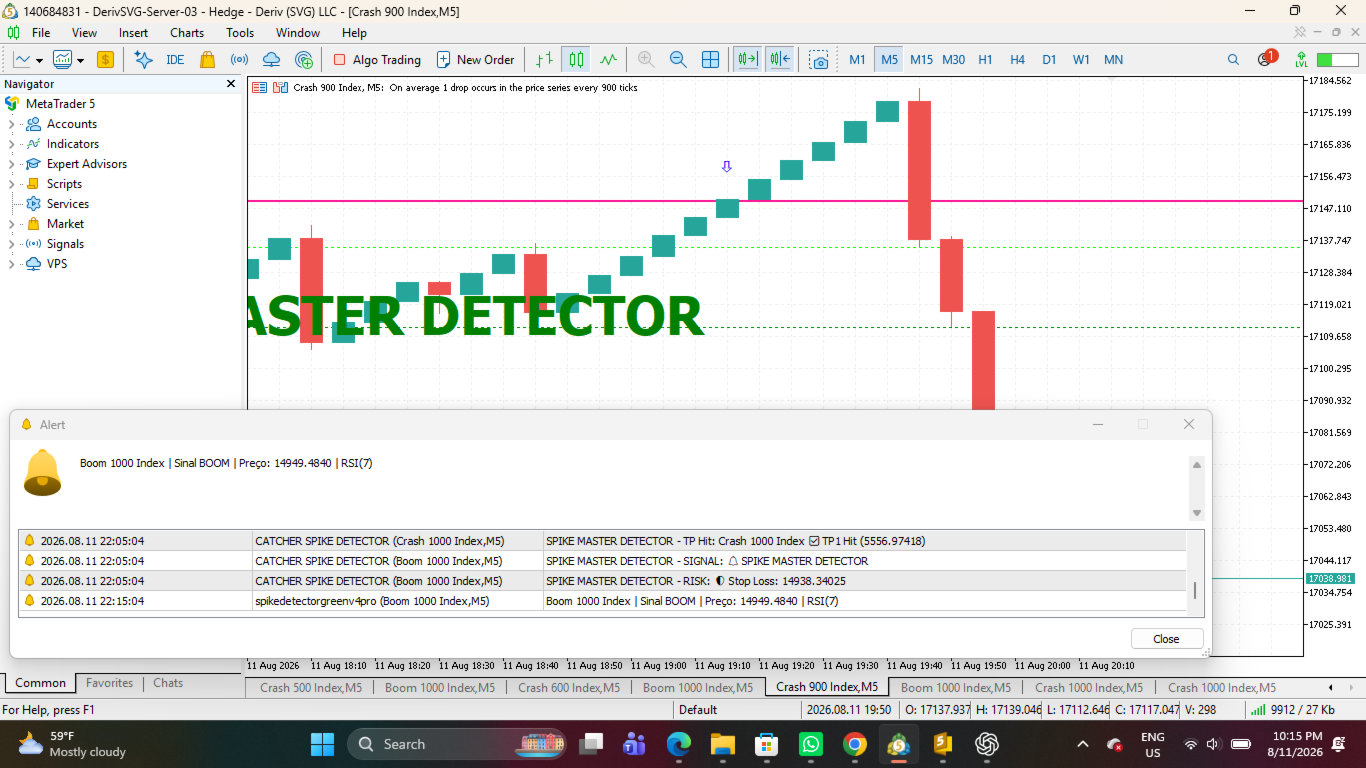The height and width of the screenshot is (768, 1366).
Task: Click the red one-click trading icon on chart
Action: tap(259, 87)
